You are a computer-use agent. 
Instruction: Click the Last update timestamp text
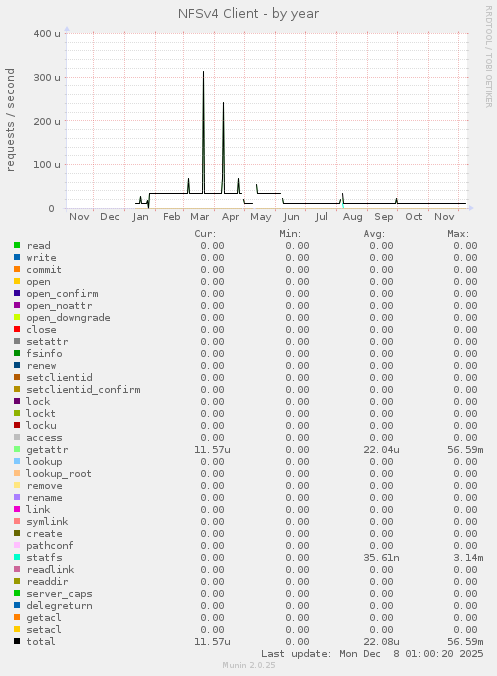(372, 654)
